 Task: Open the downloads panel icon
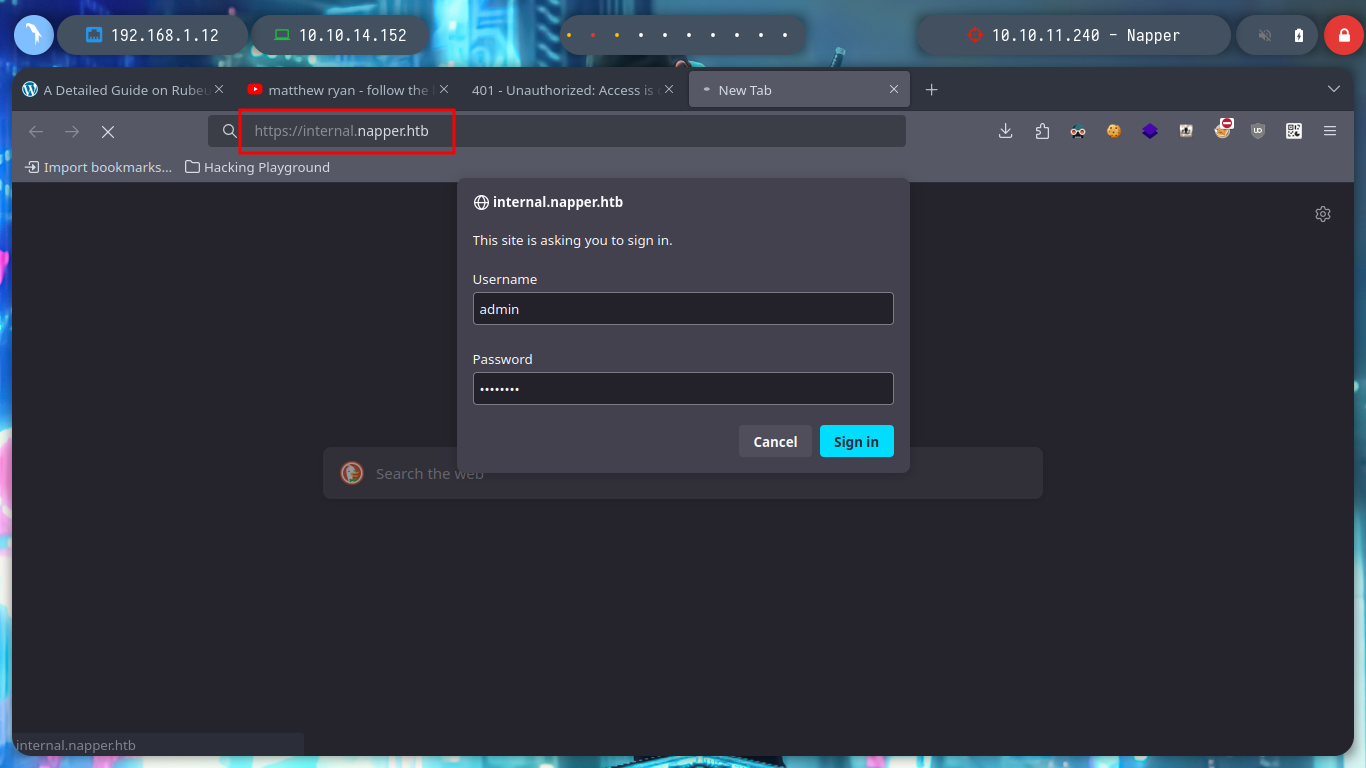tap(1006, 131)
